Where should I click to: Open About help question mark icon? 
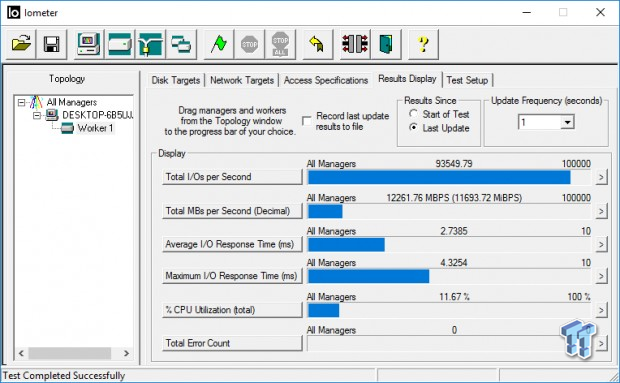click(423, 44)
